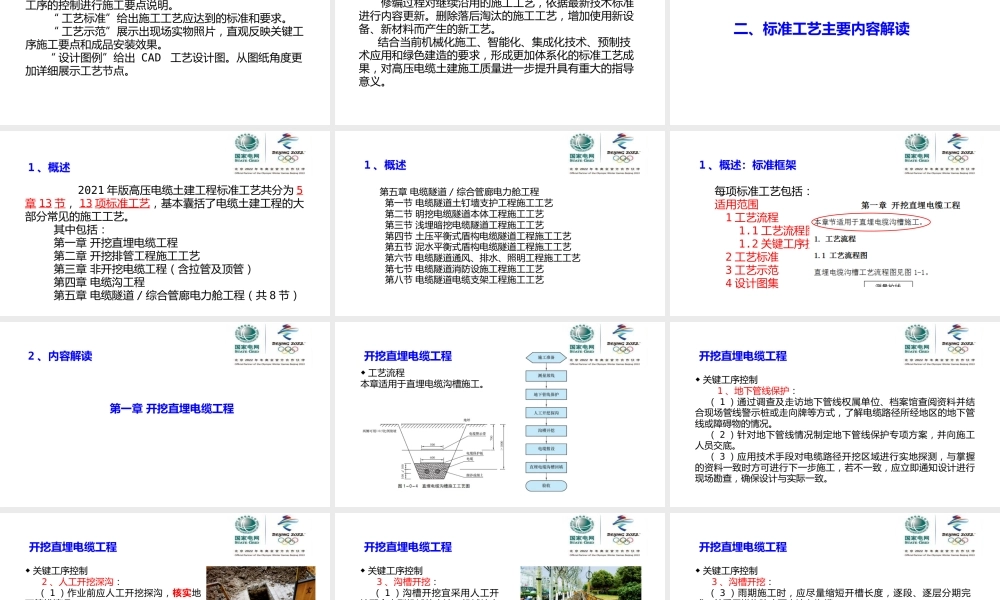Click the red circled note "本章节适用于直埋电缆沟槽施工"
1000x600 pixels.
tap(871, 222)
